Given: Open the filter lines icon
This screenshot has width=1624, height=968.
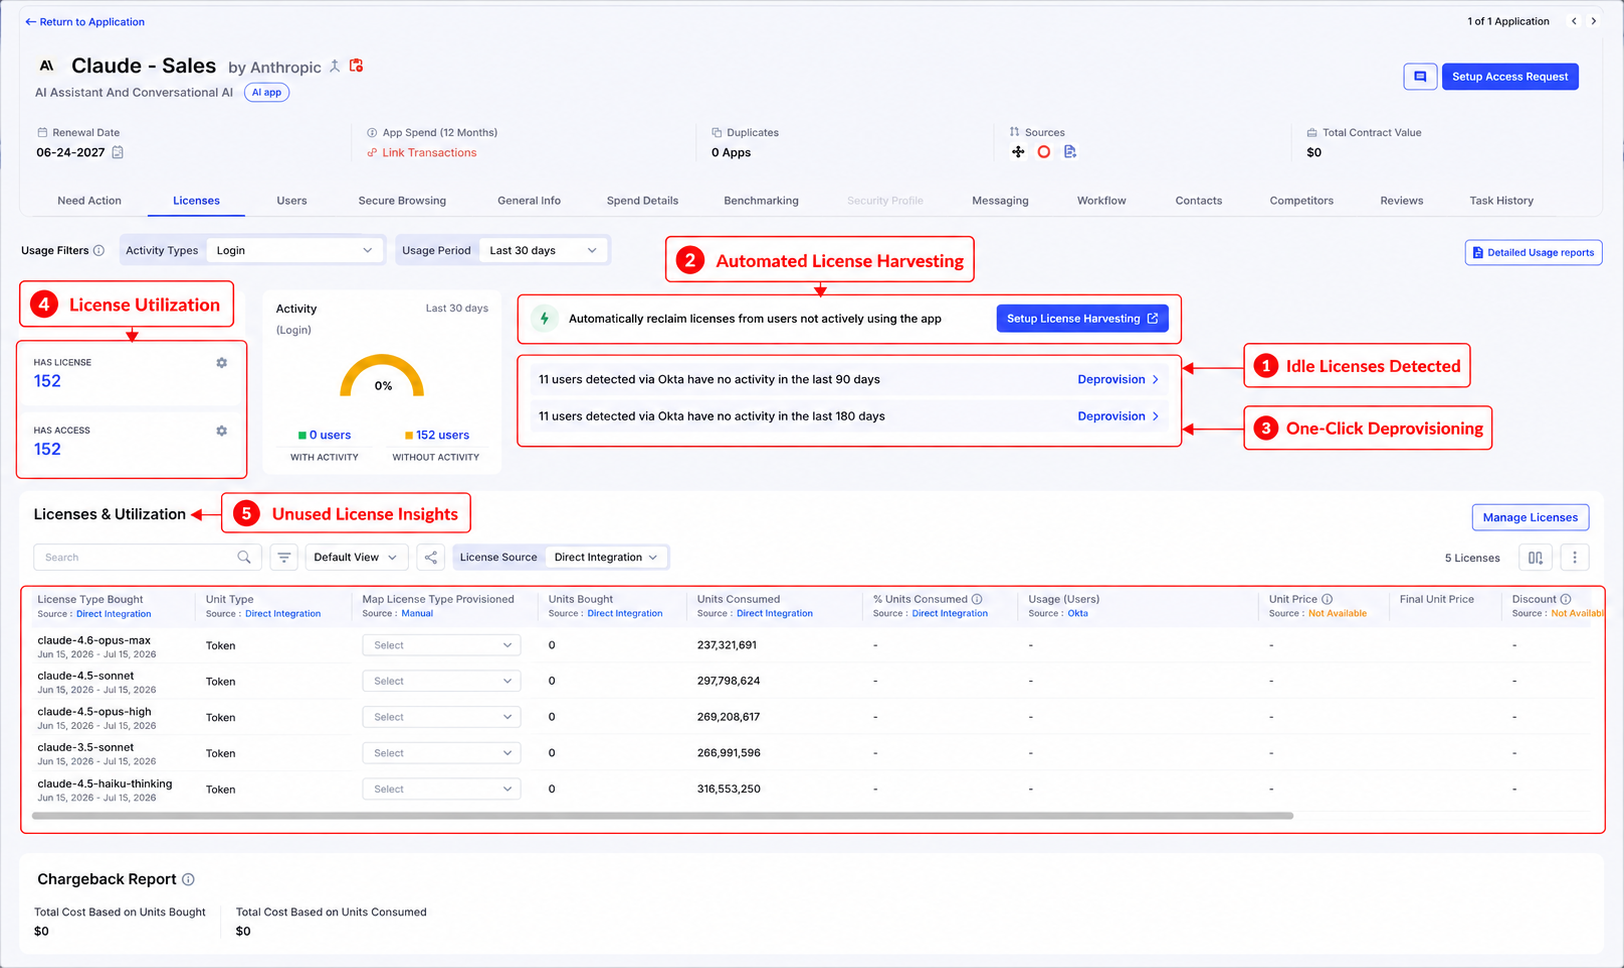Looking at the screenshot, I should tap(284, 558).
